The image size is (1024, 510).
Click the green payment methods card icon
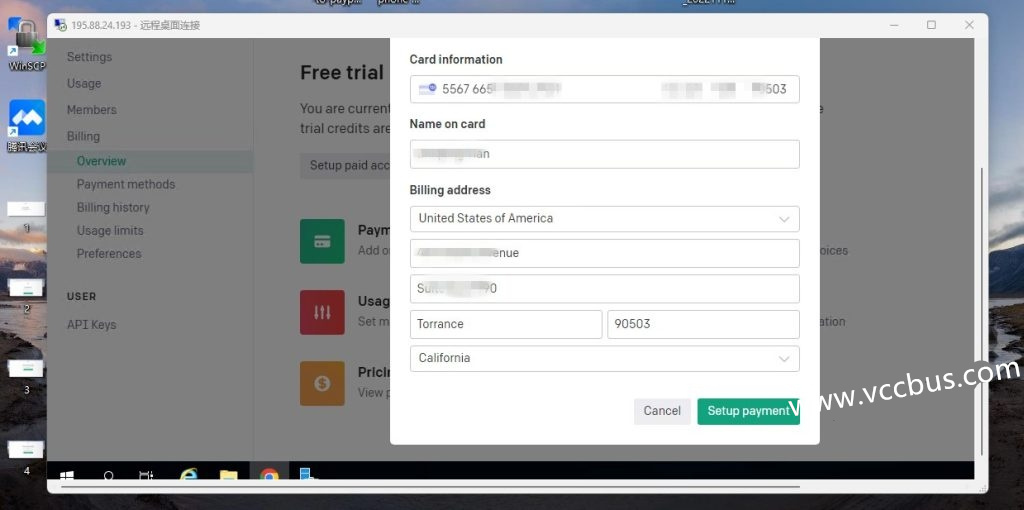coord(322,241)
